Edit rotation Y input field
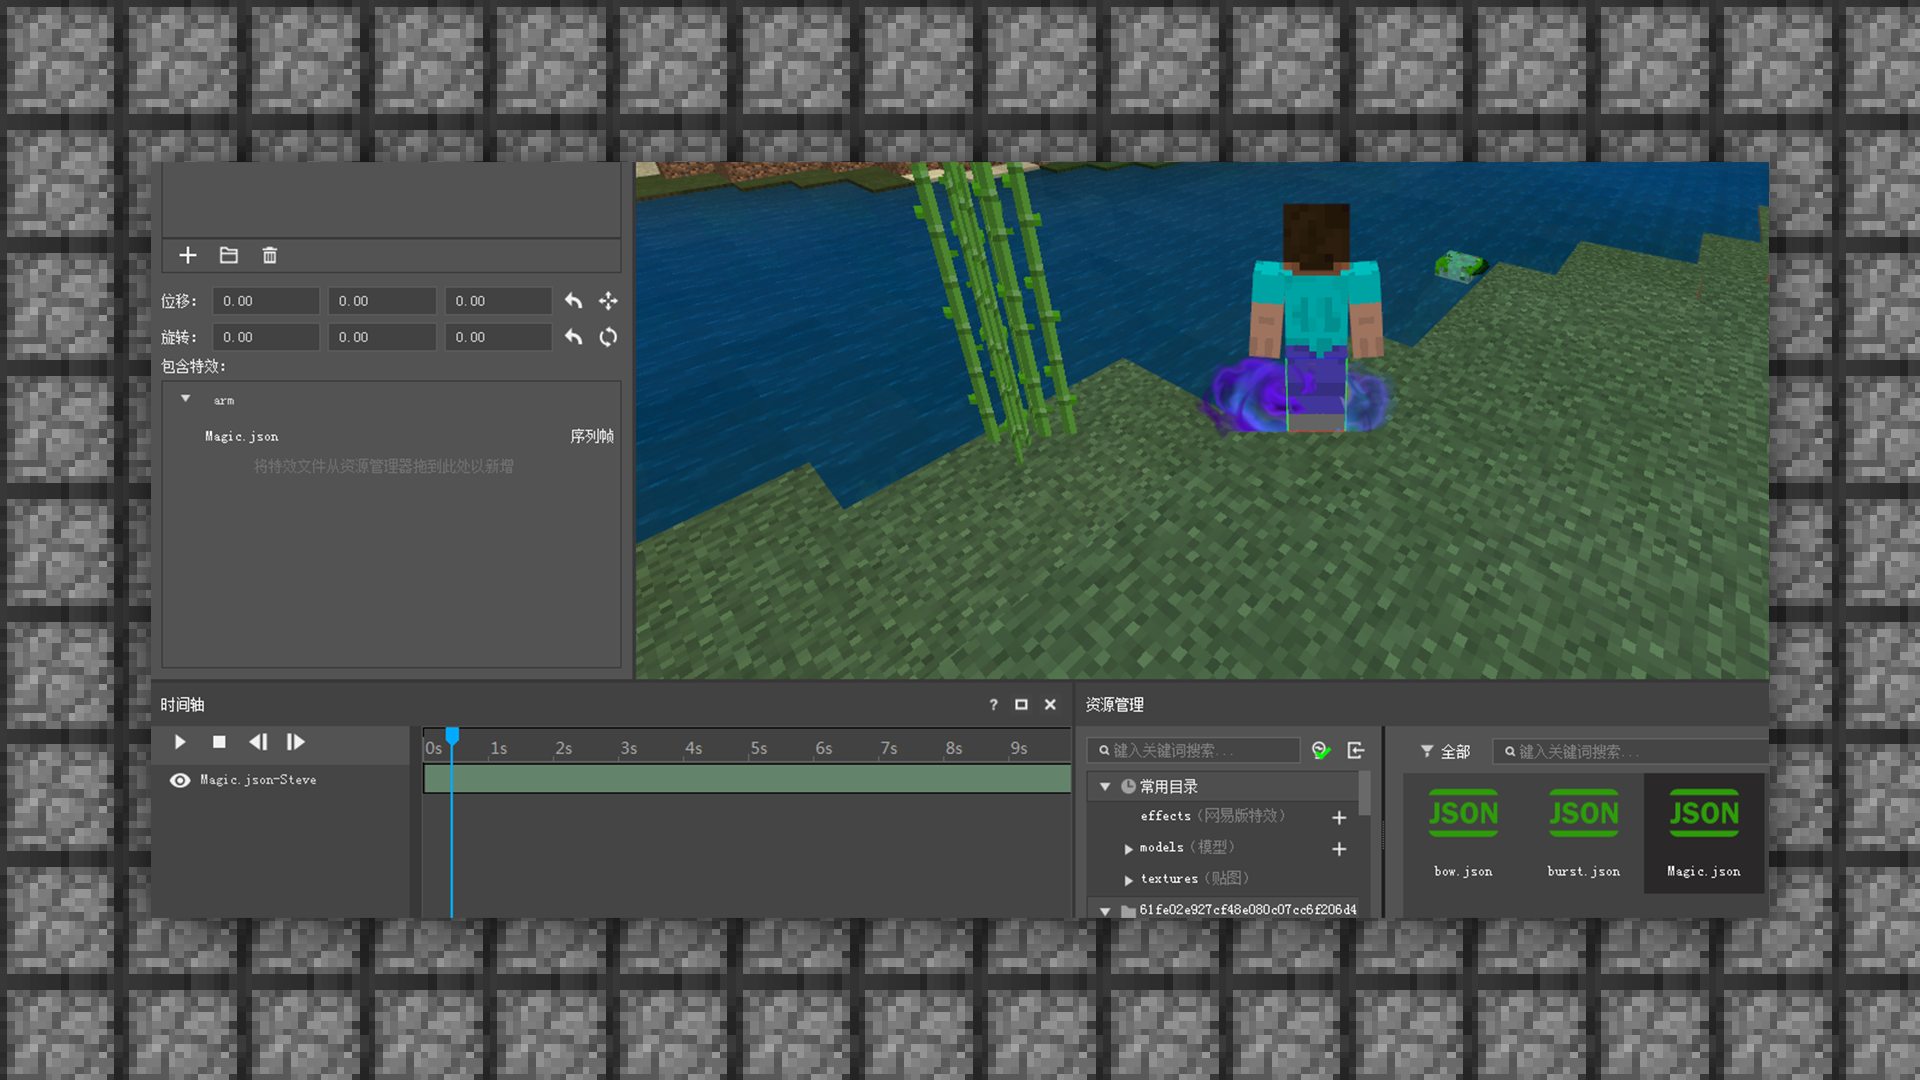The height and width of the screenshot is (1080, 1920). tap(382, 337)
